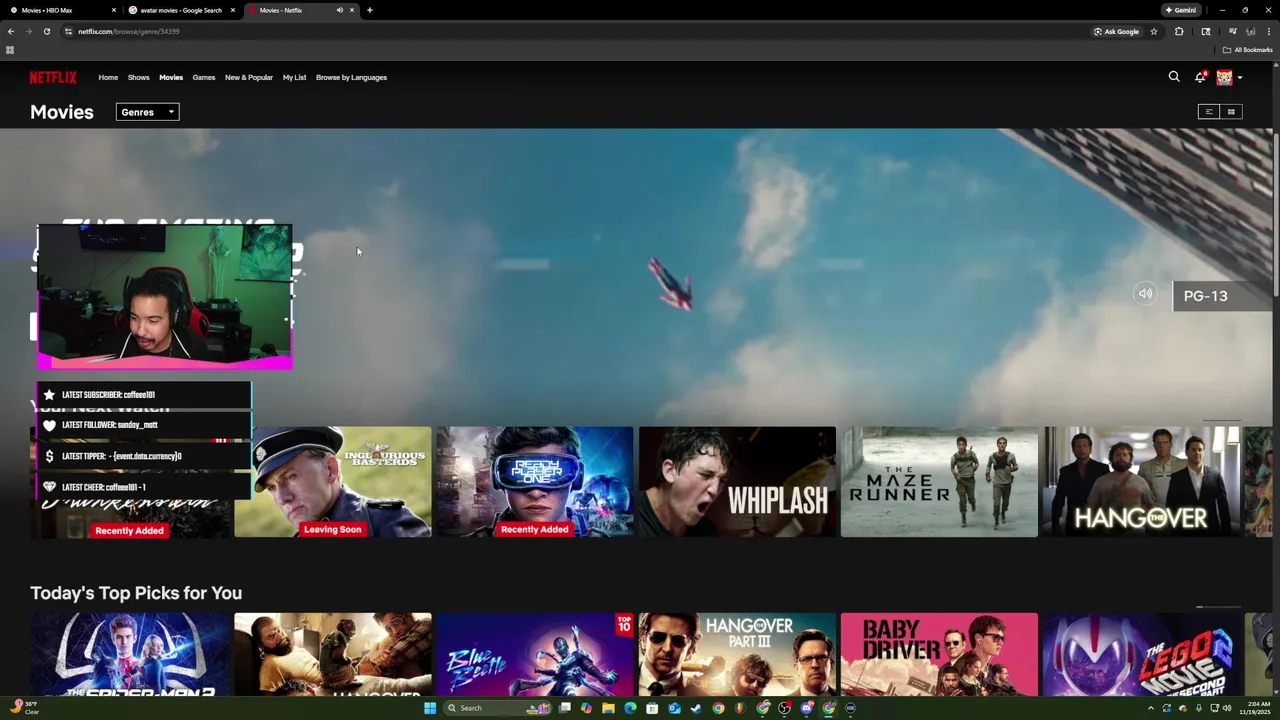
Task: Open Inglourious Basterds thumbnail
Action: point(333,482)
